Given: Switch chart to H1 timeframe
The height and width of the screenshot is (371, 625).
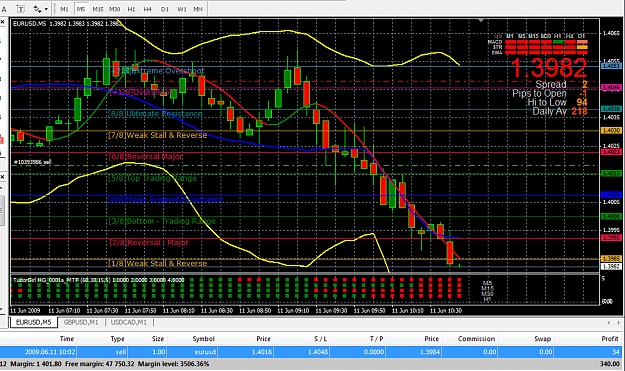Looking at the screenshot, I should pos(131,9).
